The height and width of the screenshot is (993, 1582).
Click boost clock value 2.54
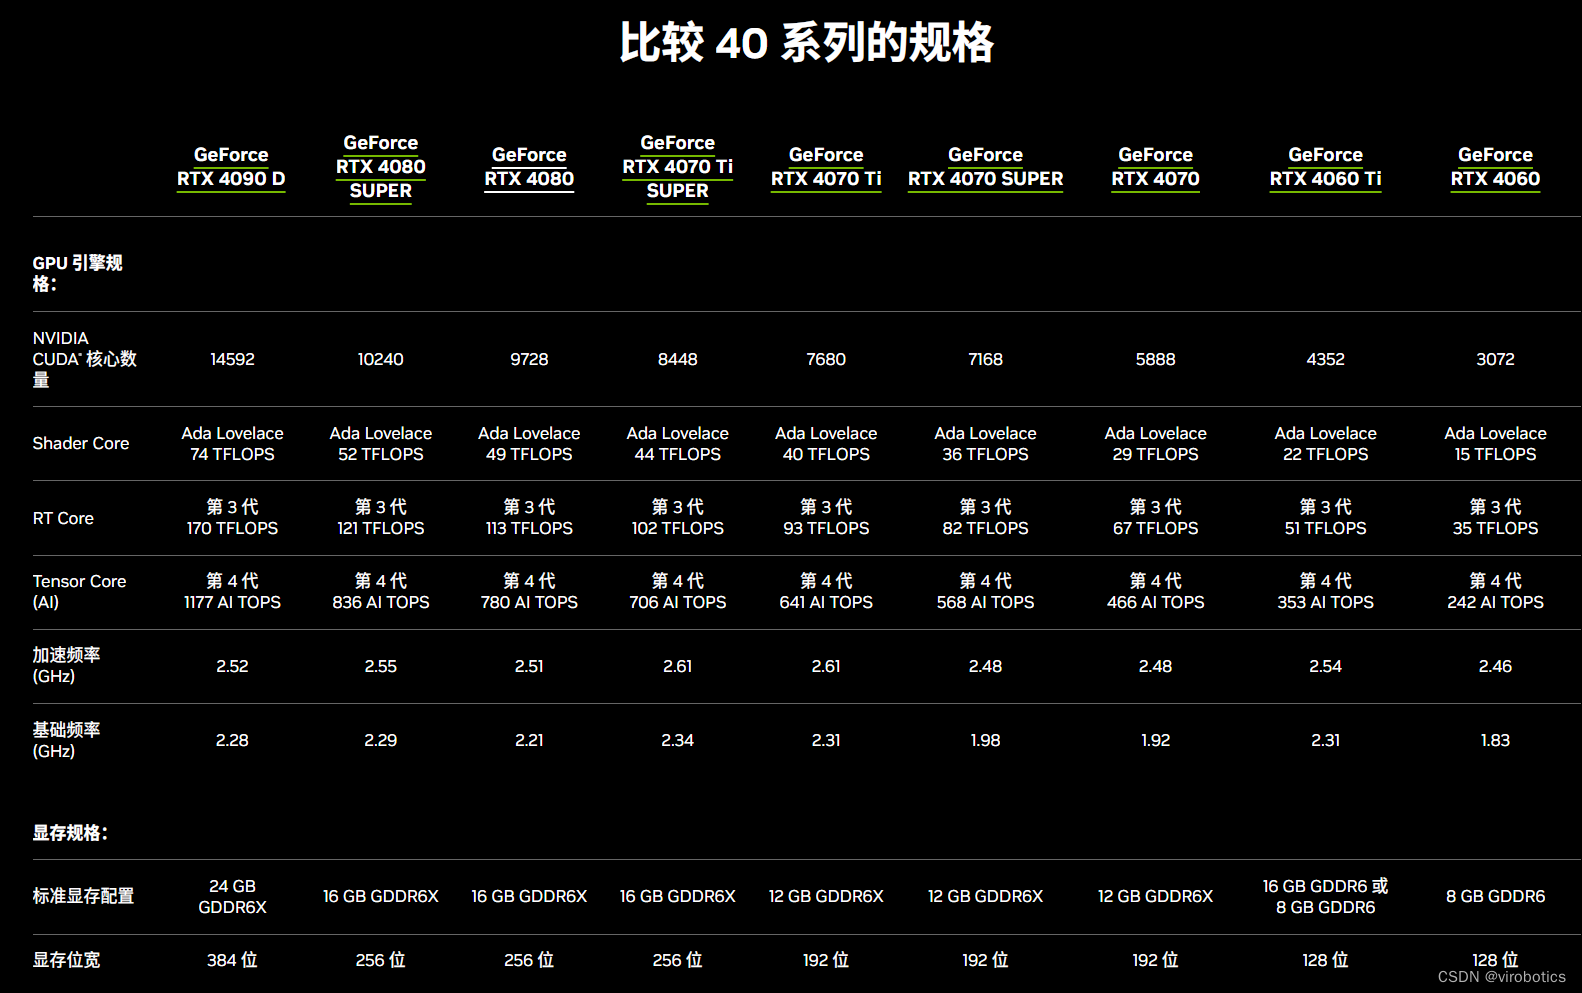click(x=1326, y=666)
